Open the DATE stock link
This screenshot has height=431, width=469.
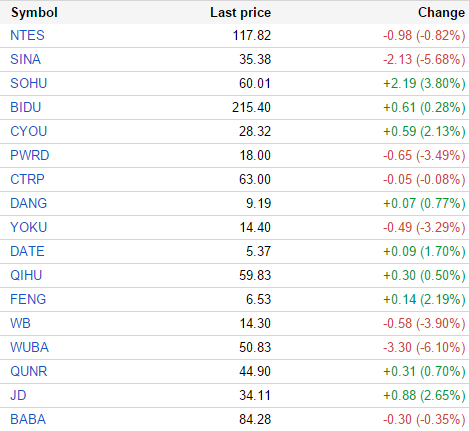click(27, 251)
